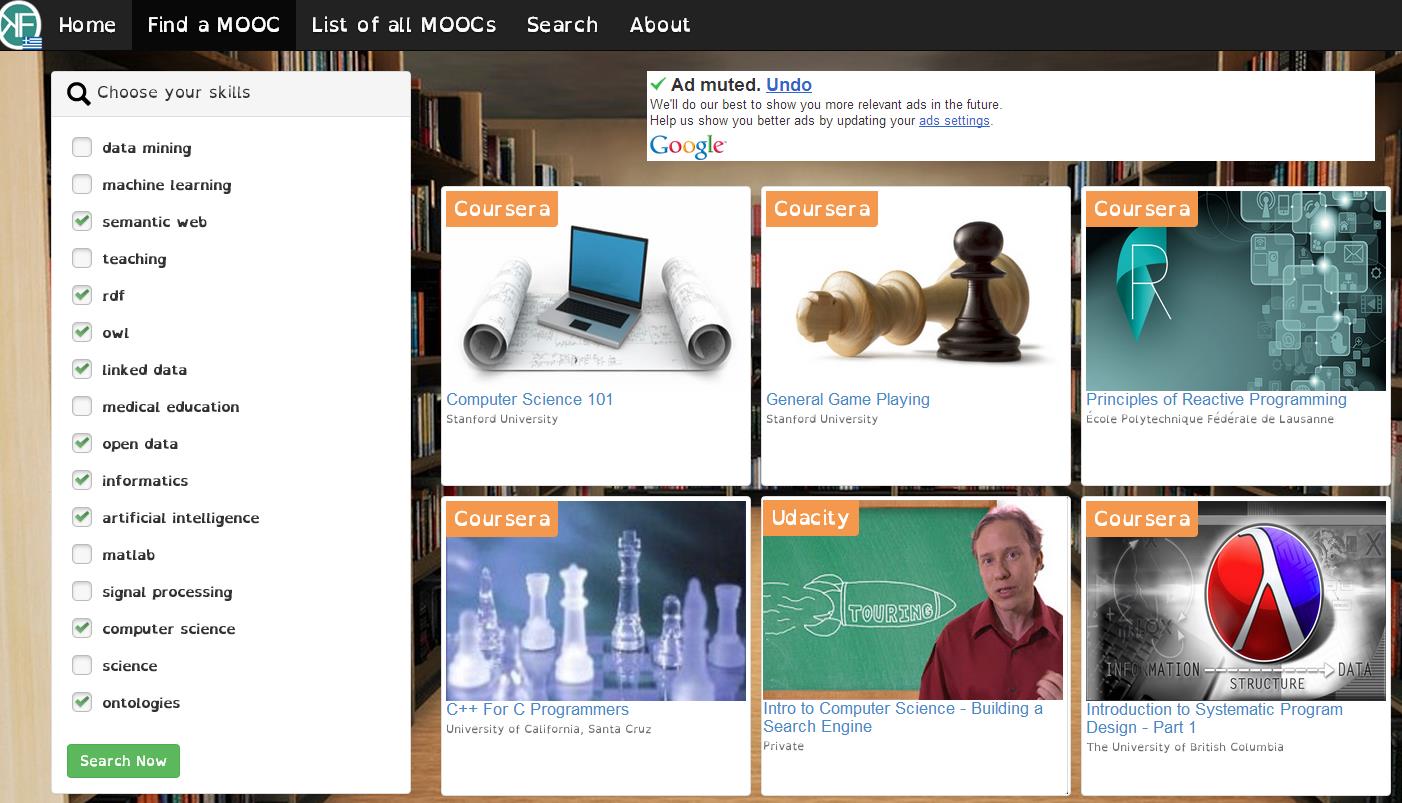Image resolution: width=1402 pixels, height=803 pixels.
Task: Enable machine learning checkbox
Action: click(82, 184)
